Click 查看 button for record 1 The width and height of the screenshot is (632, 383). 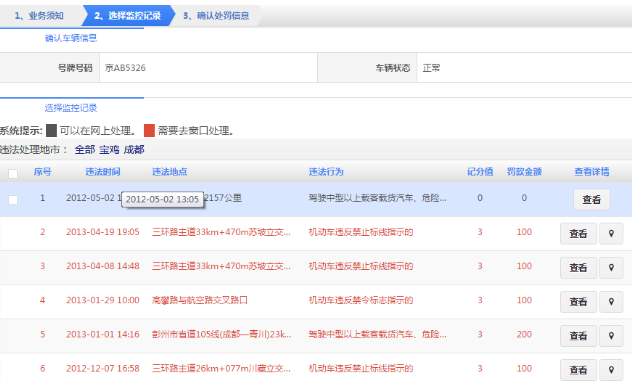click(591, 200)
